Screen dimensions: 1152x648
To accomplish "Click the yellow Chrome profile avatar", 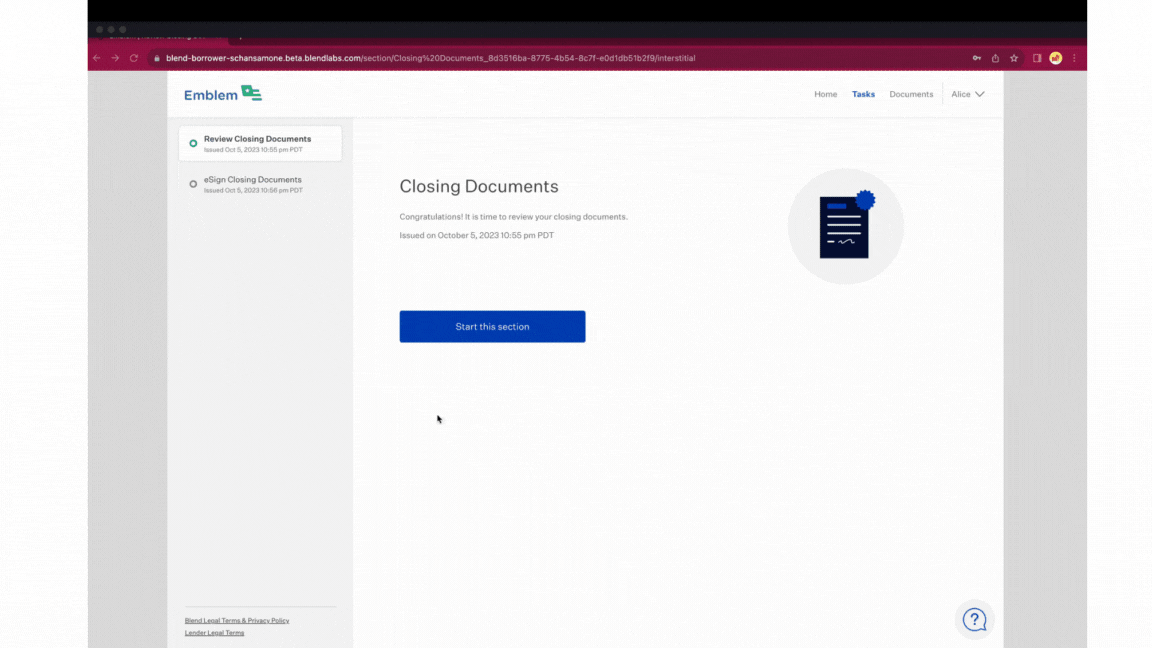I will click(x=1055, y=58).
